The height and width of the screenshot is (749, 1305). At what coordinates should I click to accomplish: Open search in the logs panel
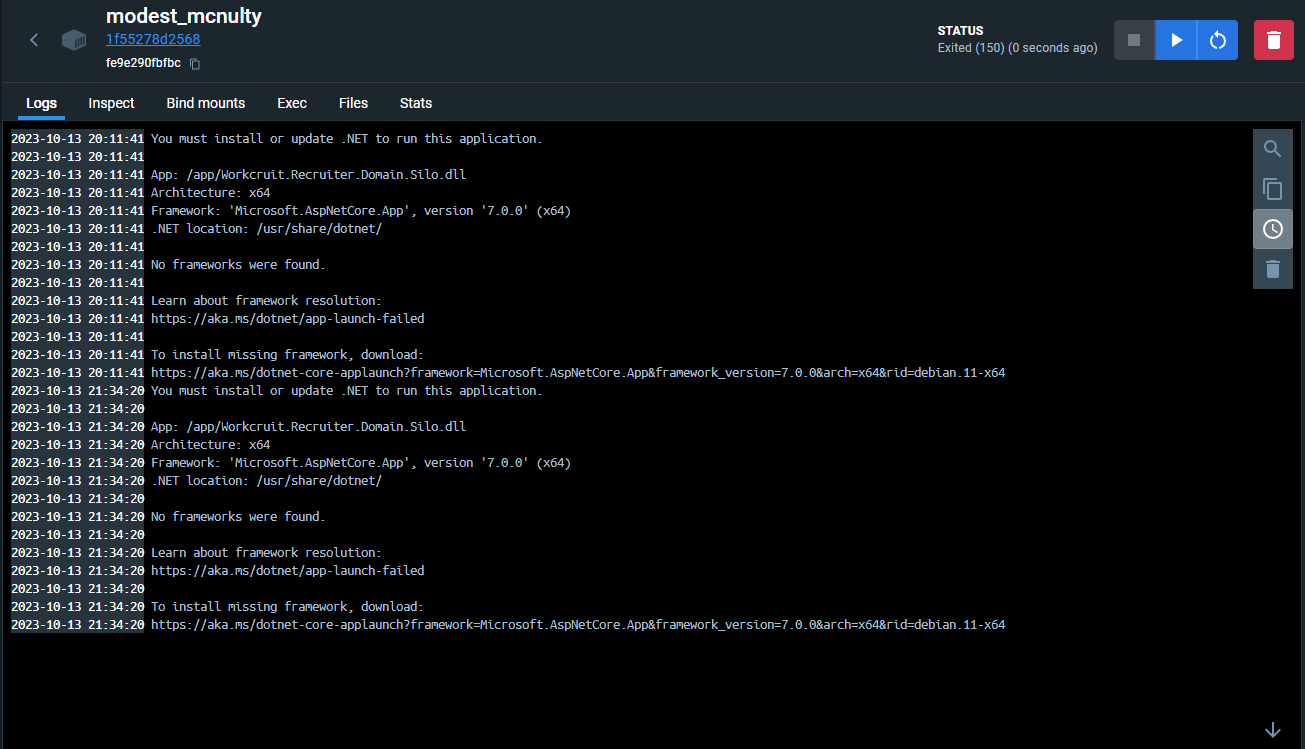[1272, 149]
